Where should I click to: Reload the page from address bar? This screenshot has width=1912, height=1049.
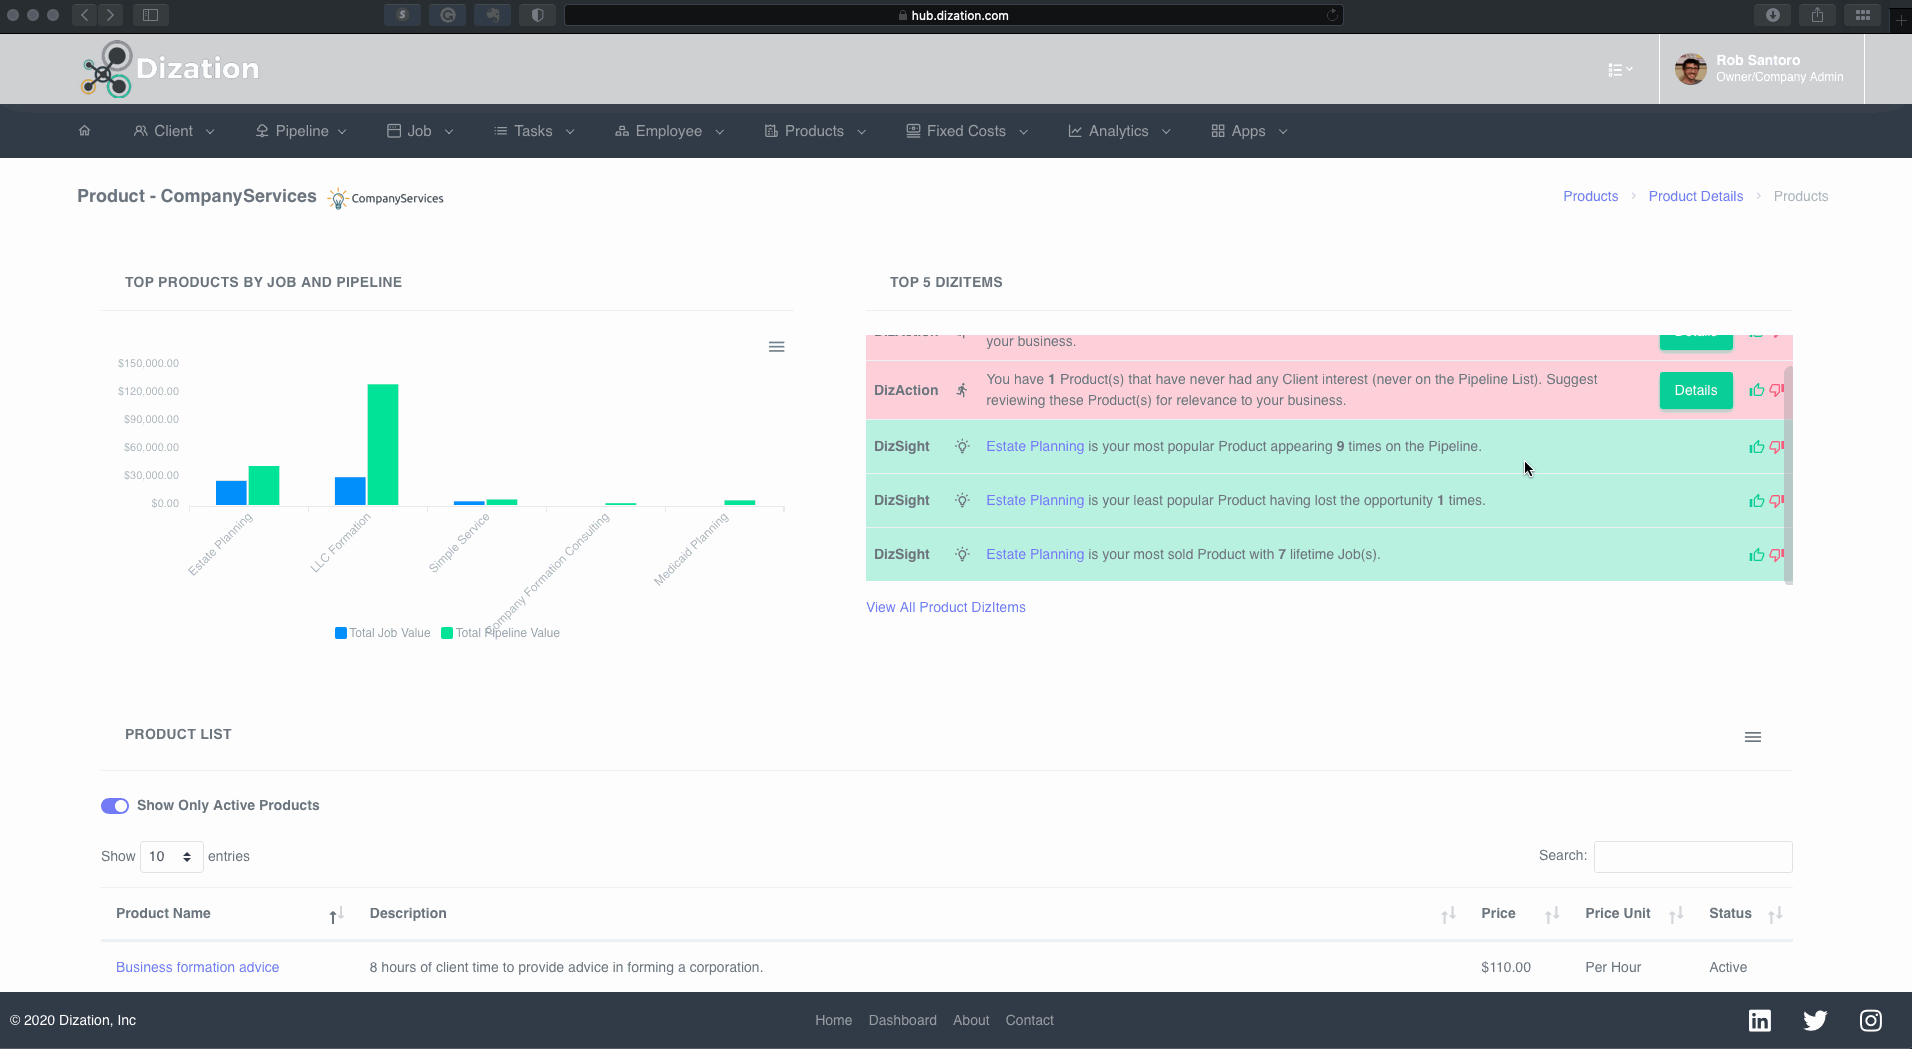click(x=1332, y=15)
